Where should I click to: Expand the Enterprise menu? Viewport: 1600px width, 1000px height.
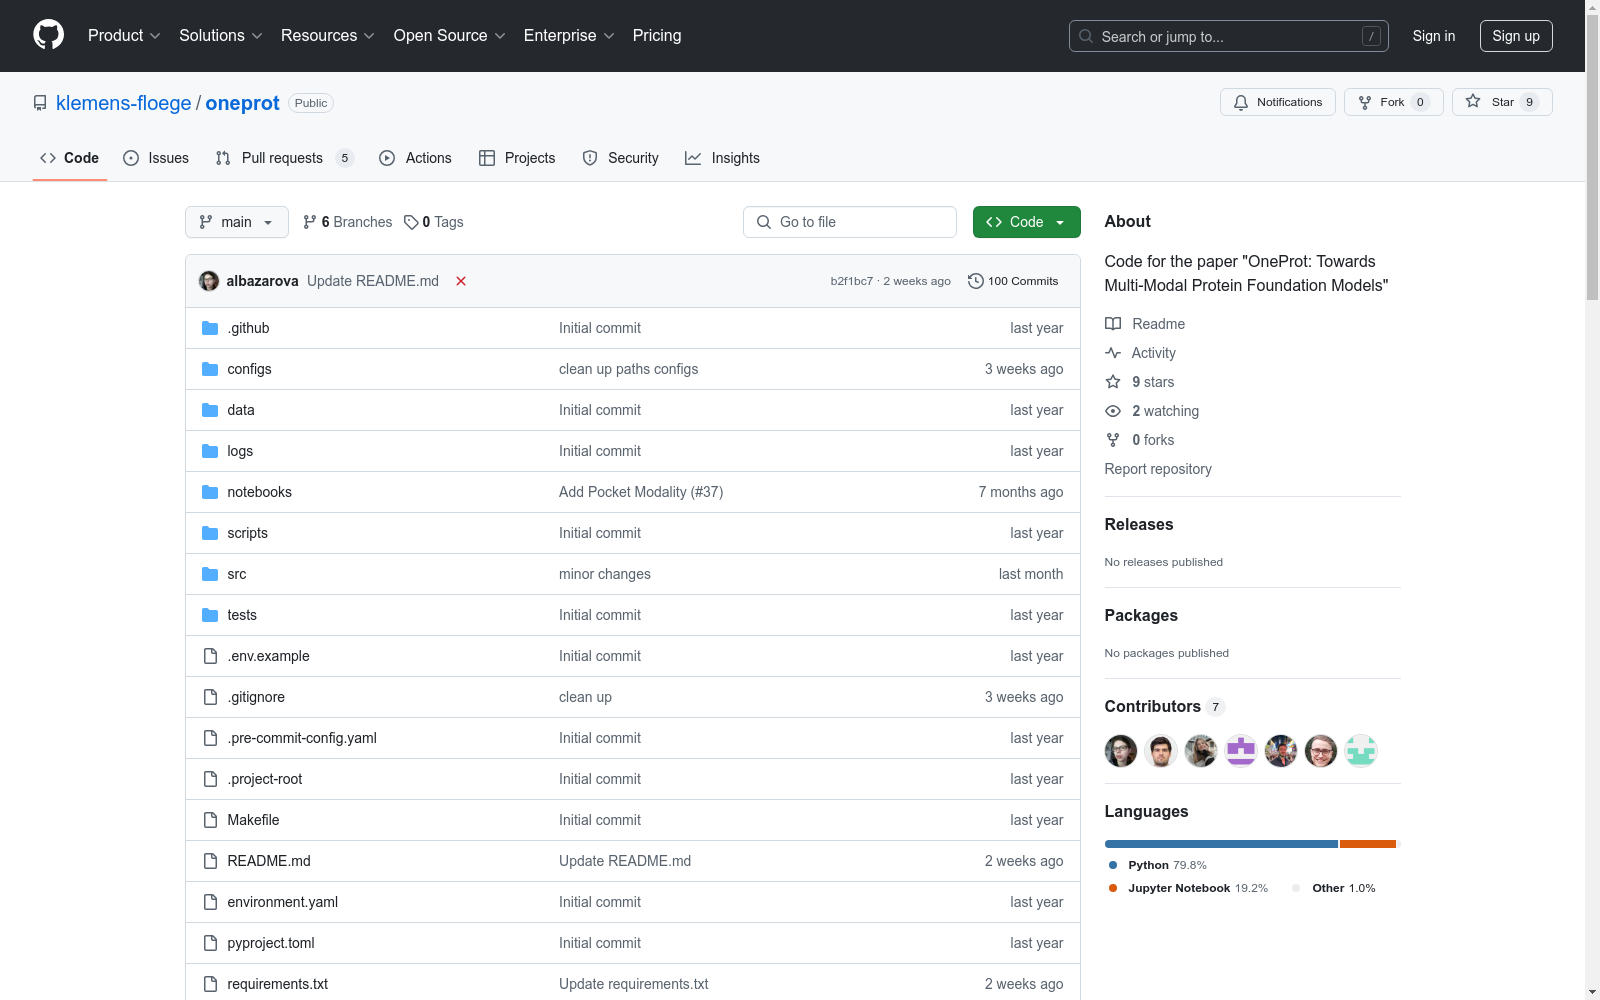click(x=569, y=35)
